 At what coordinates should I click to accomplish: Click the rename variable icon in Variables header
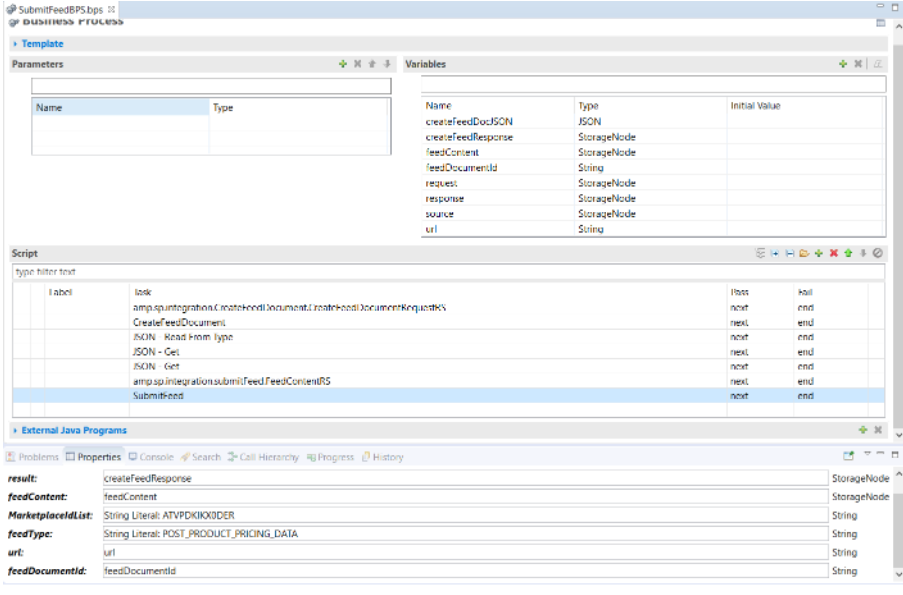click(878, 64)
